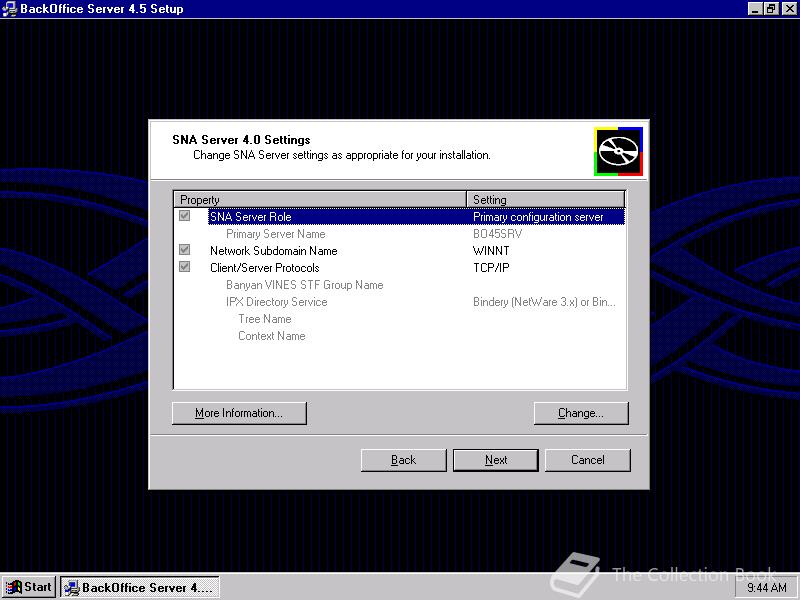
Task: Select the Context Name row
Action: click(400, 336)
